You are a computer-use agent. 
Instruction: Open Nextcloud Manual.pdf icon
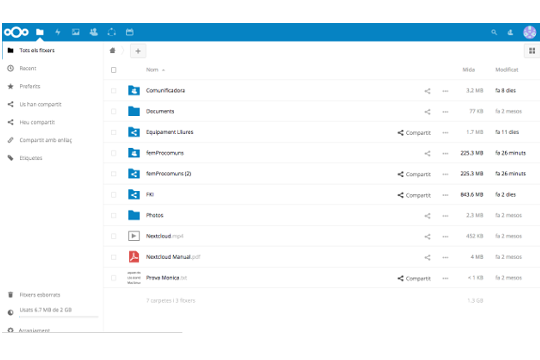[134, 257]
